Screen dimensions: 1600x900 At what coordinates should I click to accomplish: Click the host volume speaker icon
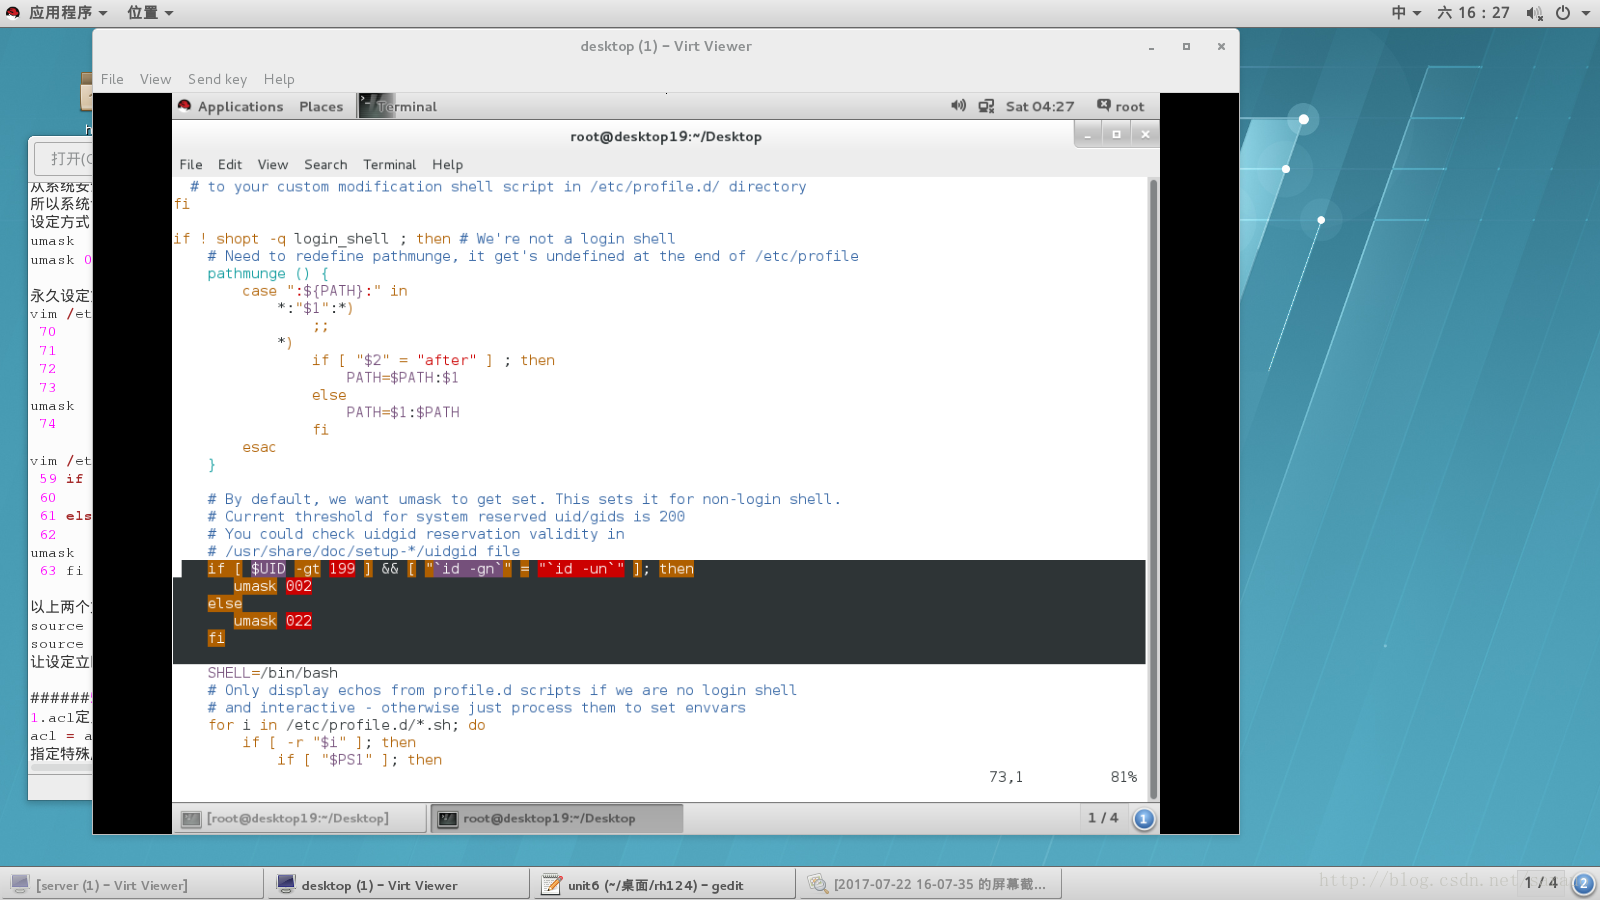click(1534, 13)
